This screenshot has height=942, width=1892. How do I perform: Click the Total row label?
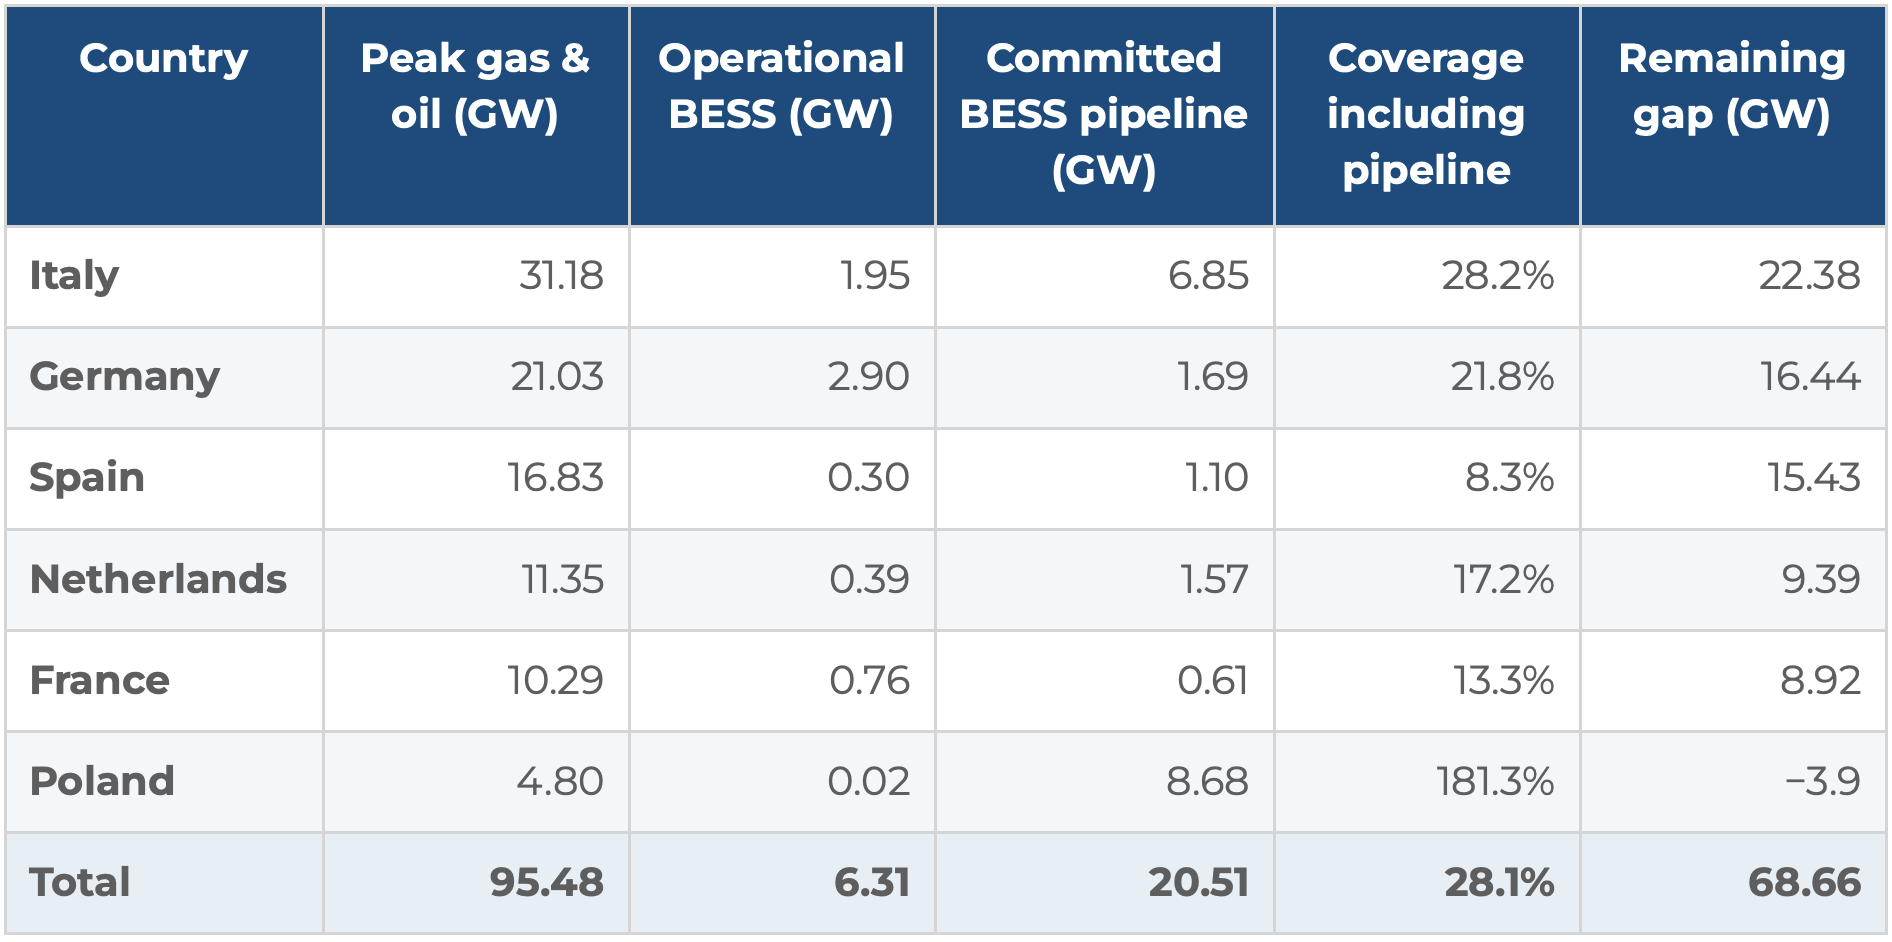[x=80, y=882]
